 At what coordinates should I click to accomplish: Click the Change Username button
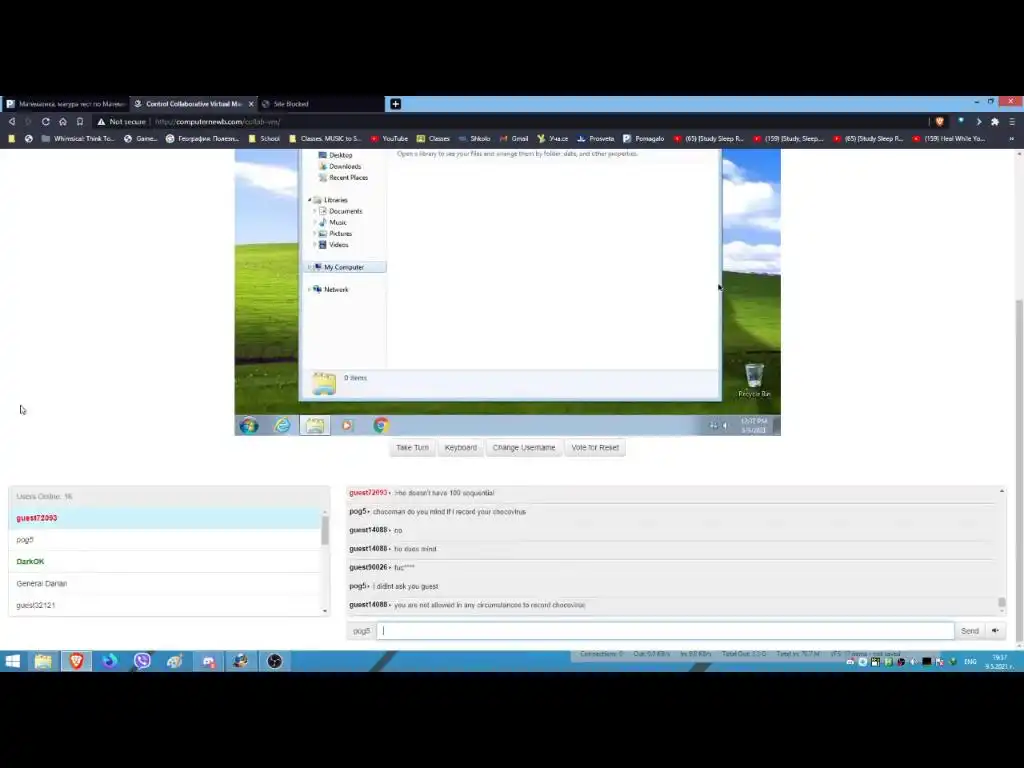524,447
